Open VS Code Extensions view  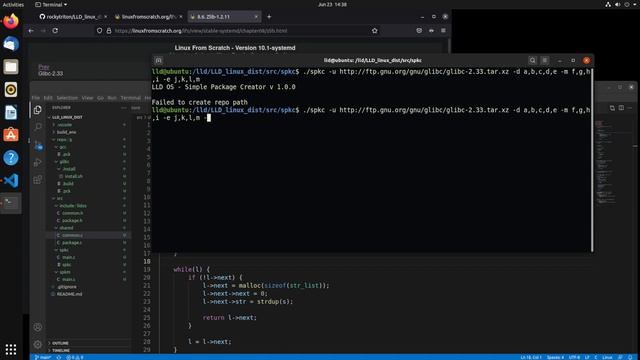[38, 180]
